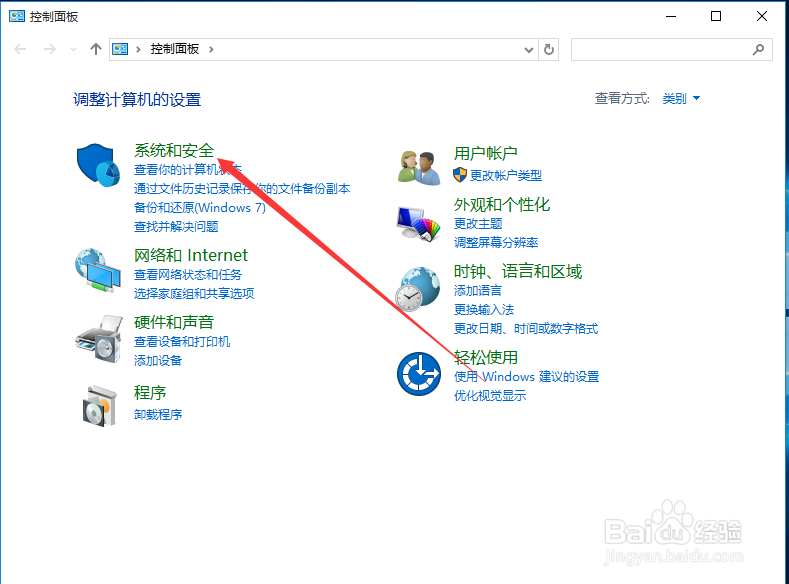The width and height of the screenshot is (789, 584).
Task: Click 卸载程序 link
Action: point(158,414)
